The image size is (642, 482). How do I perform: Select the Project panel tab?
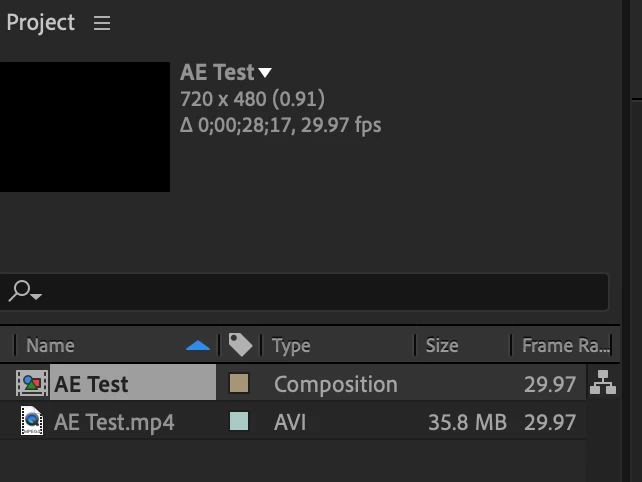[x=41, y=23]
